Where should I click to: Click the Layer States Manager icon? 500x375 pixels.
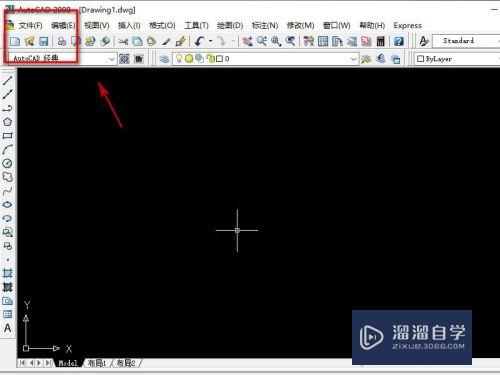coord(396,59)
